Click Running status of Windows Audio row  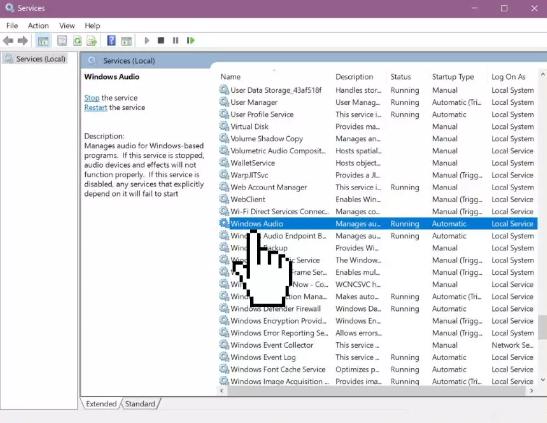click(x=405, y=224)
